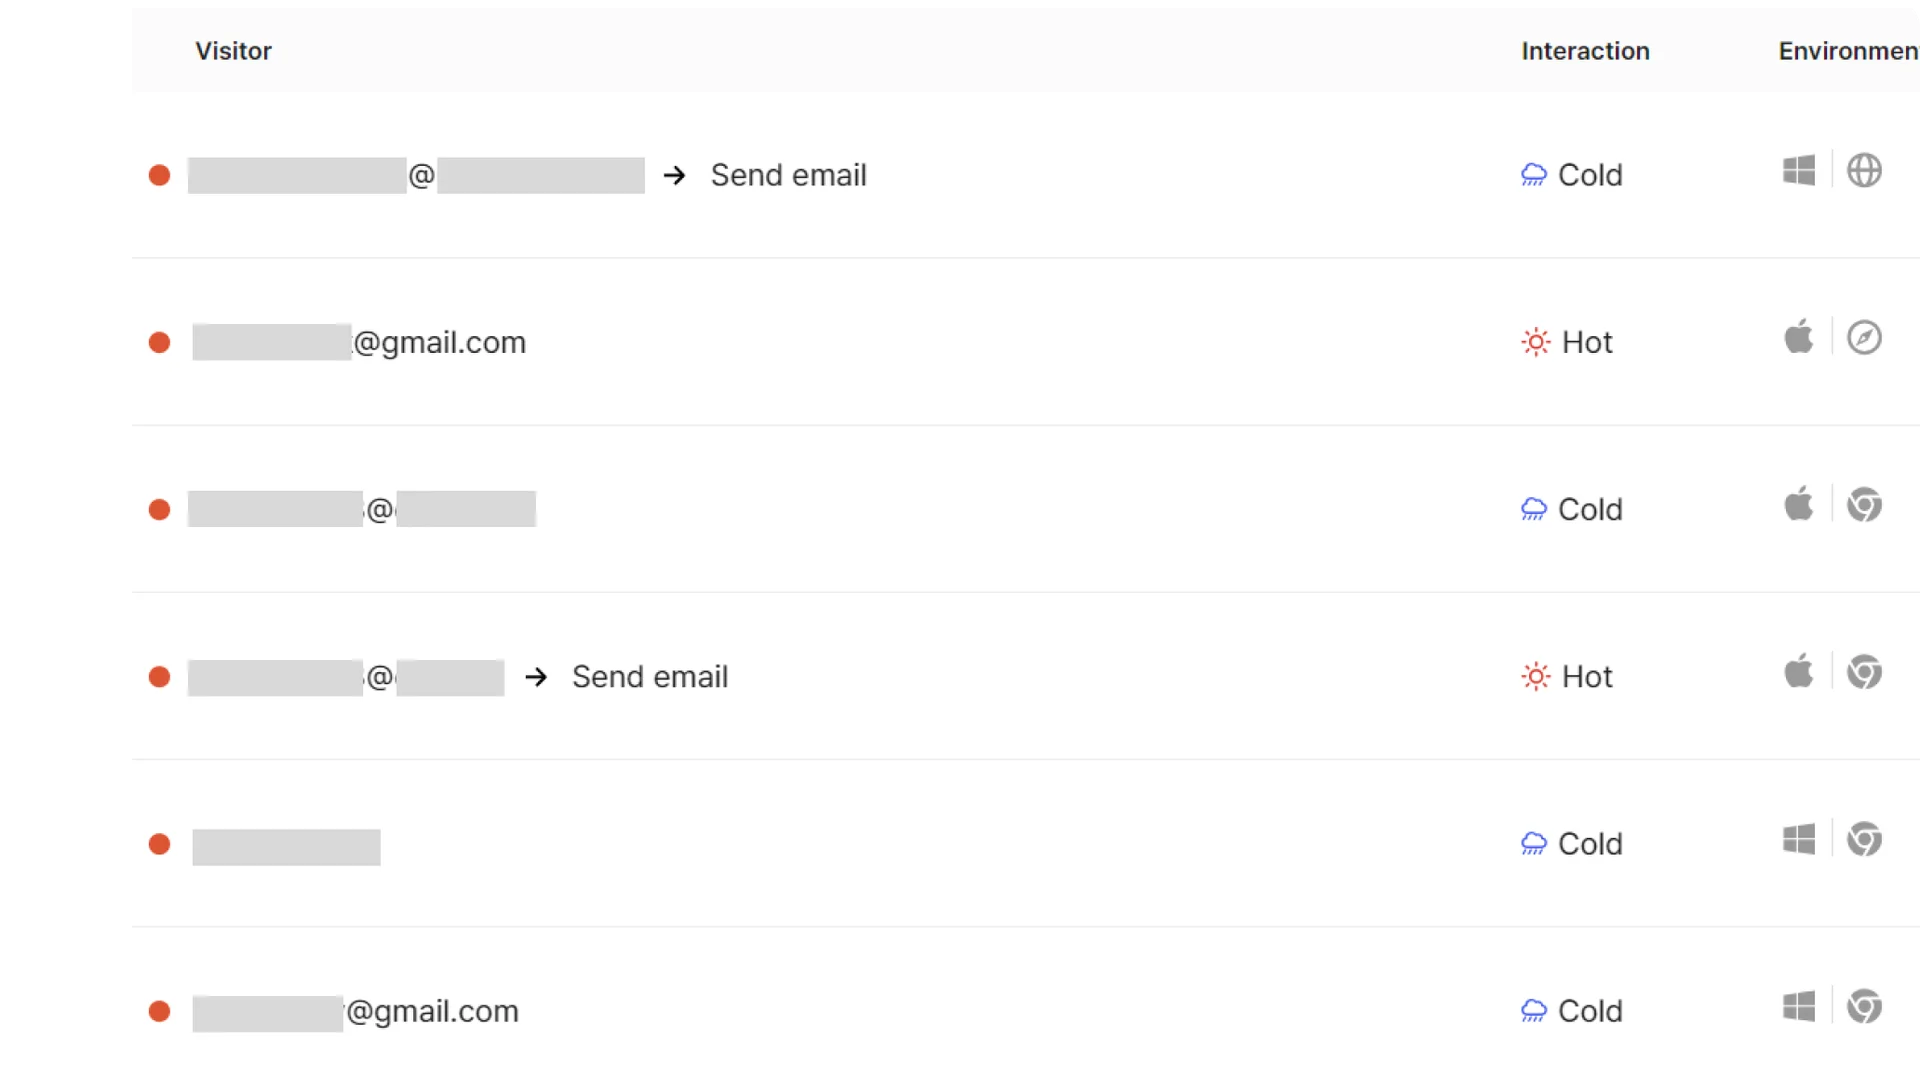Click Send email in the first visitor row
Viewport: 1920px width, 1066px height.
pos(788,175)
